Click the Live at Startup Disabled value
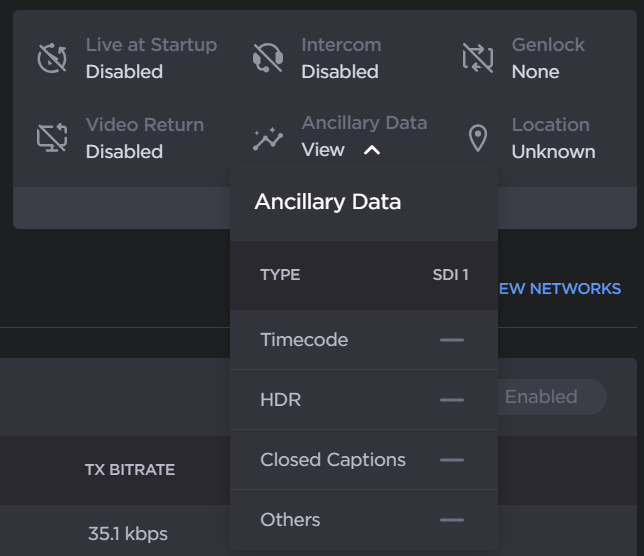Screen dimensions: 644x556 [124, 72]
